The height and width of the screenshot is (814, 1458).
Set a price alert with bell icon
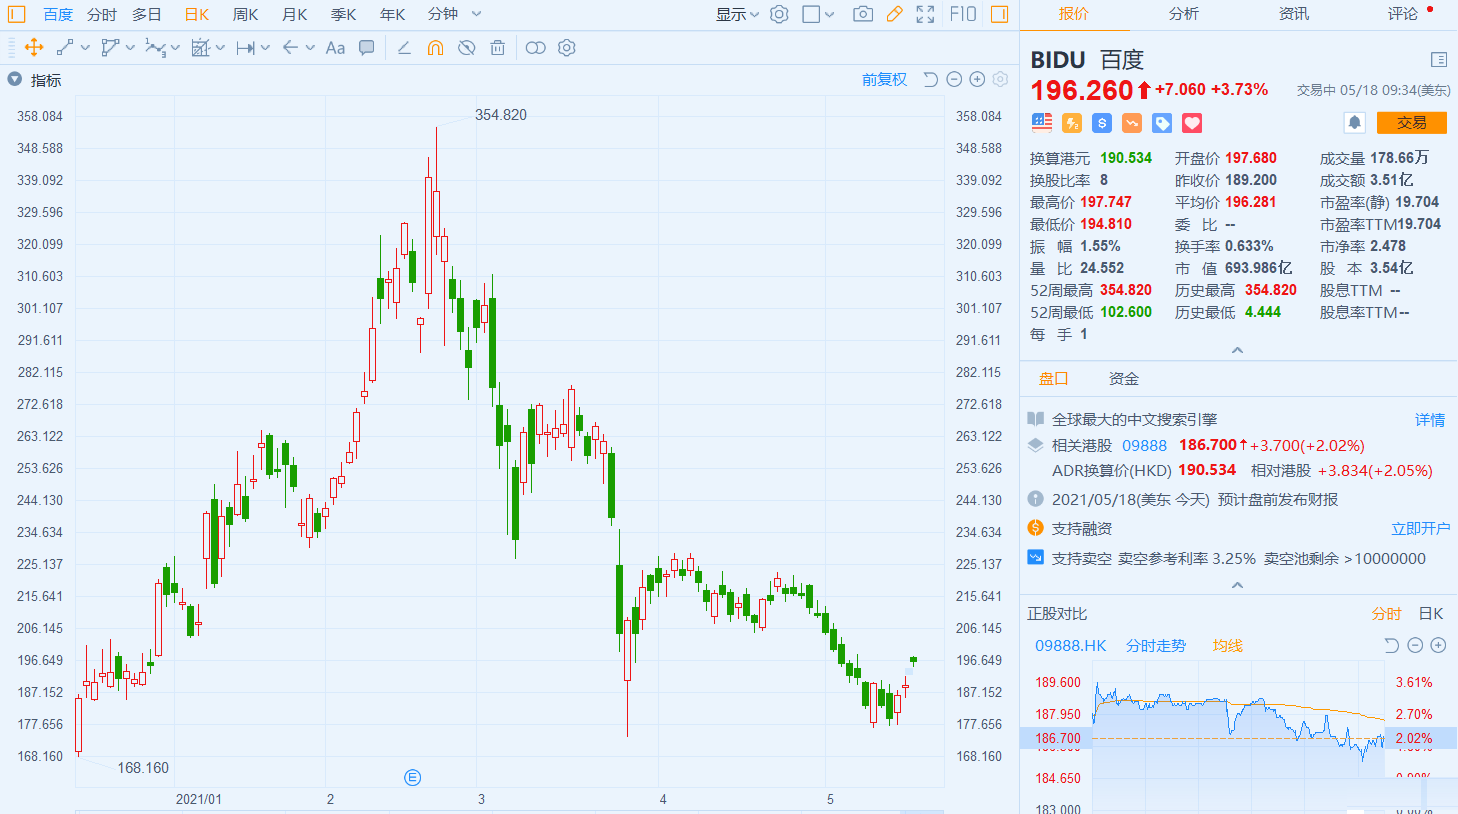pos(1354,122)
